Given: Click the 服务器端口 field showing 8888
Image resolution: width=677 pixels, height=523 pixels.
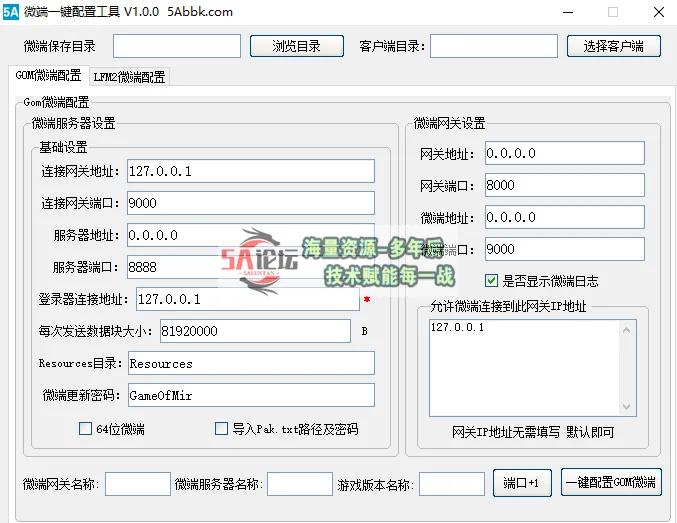Looking at the screenshot, I should [251, 267].
